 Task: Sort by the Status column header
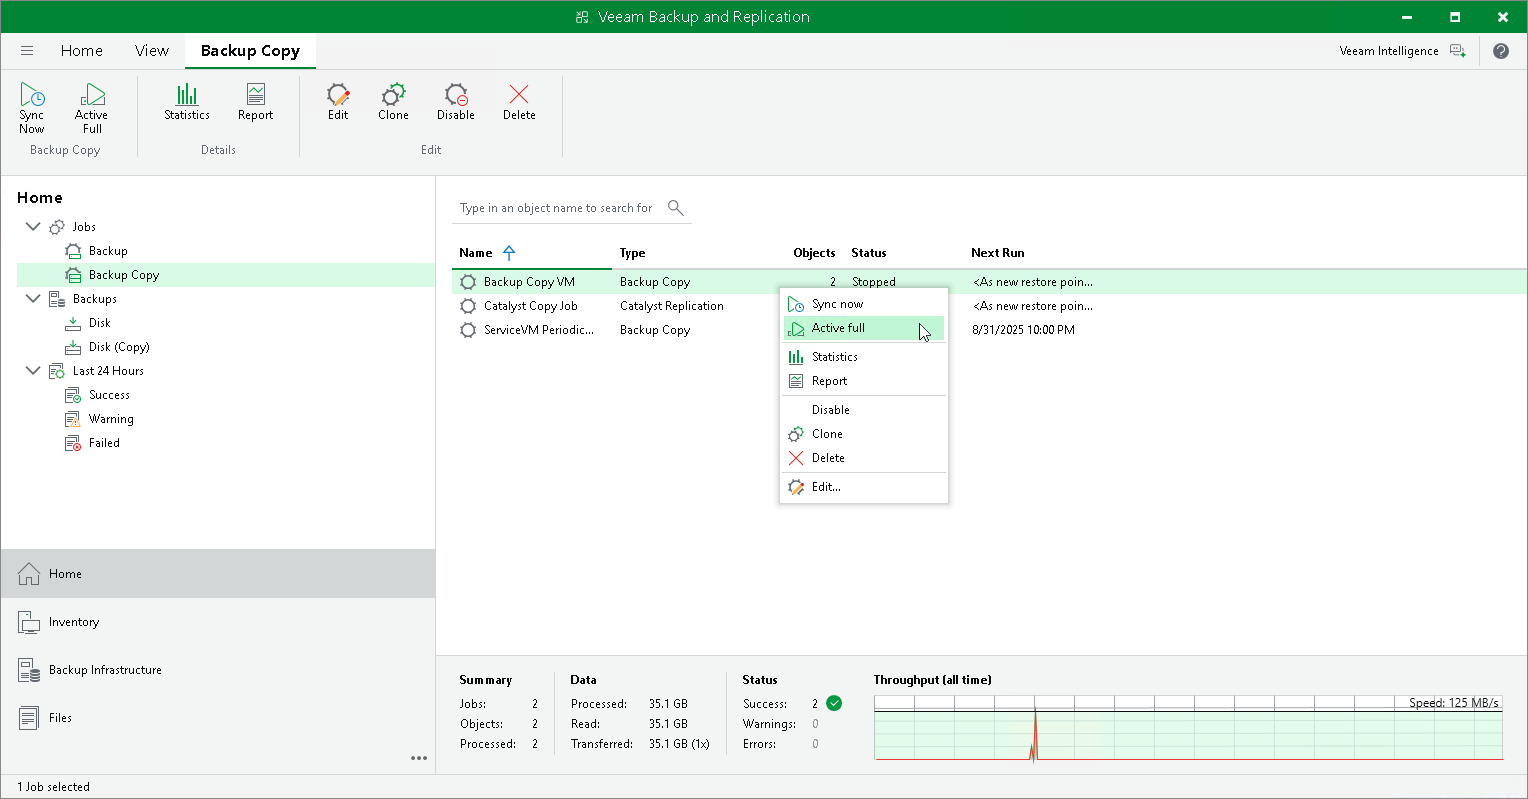pos(869,253)
